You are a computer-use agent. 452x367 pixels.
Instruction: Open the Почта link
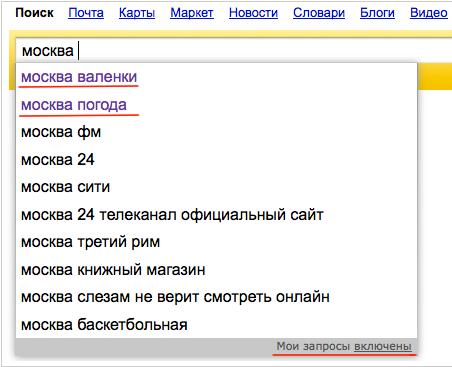(x=86, y=13)
